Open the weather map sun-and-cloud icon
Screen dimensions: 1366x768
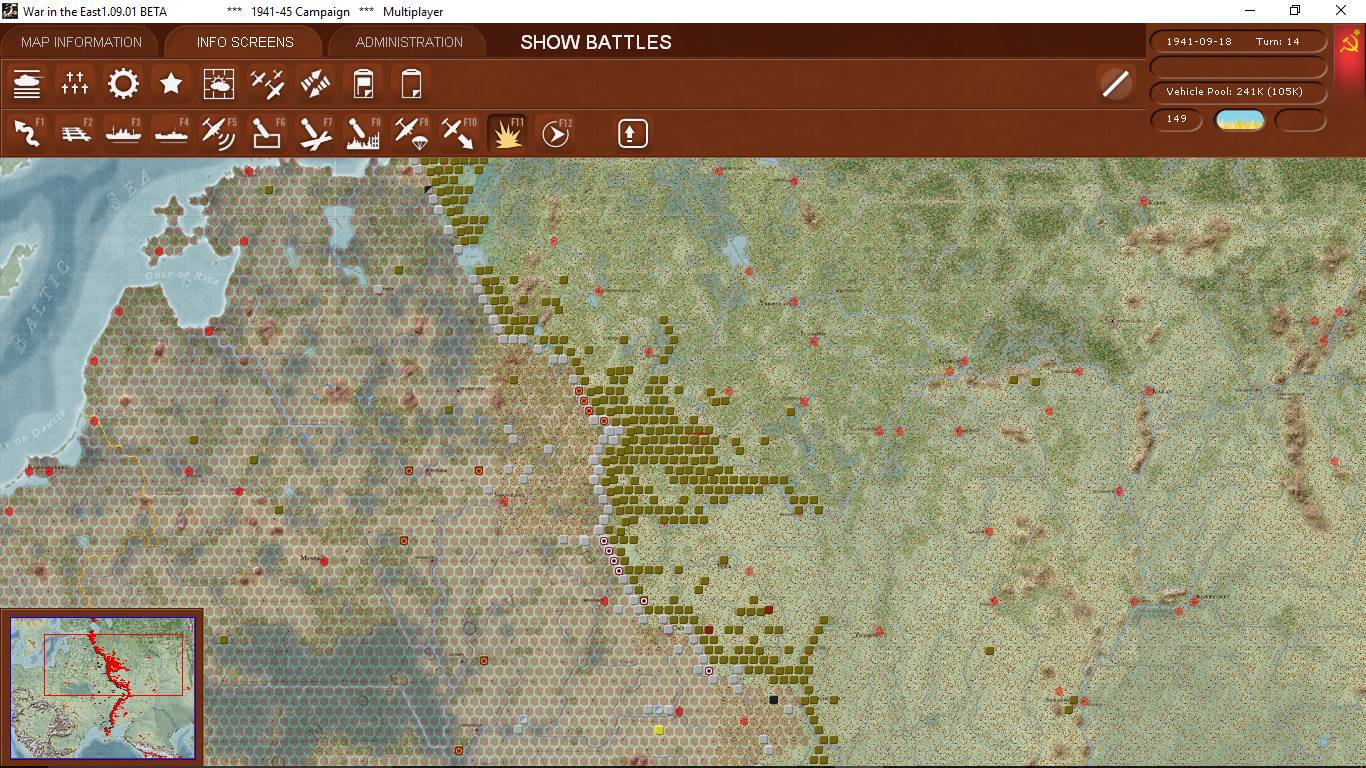(219, 83)
